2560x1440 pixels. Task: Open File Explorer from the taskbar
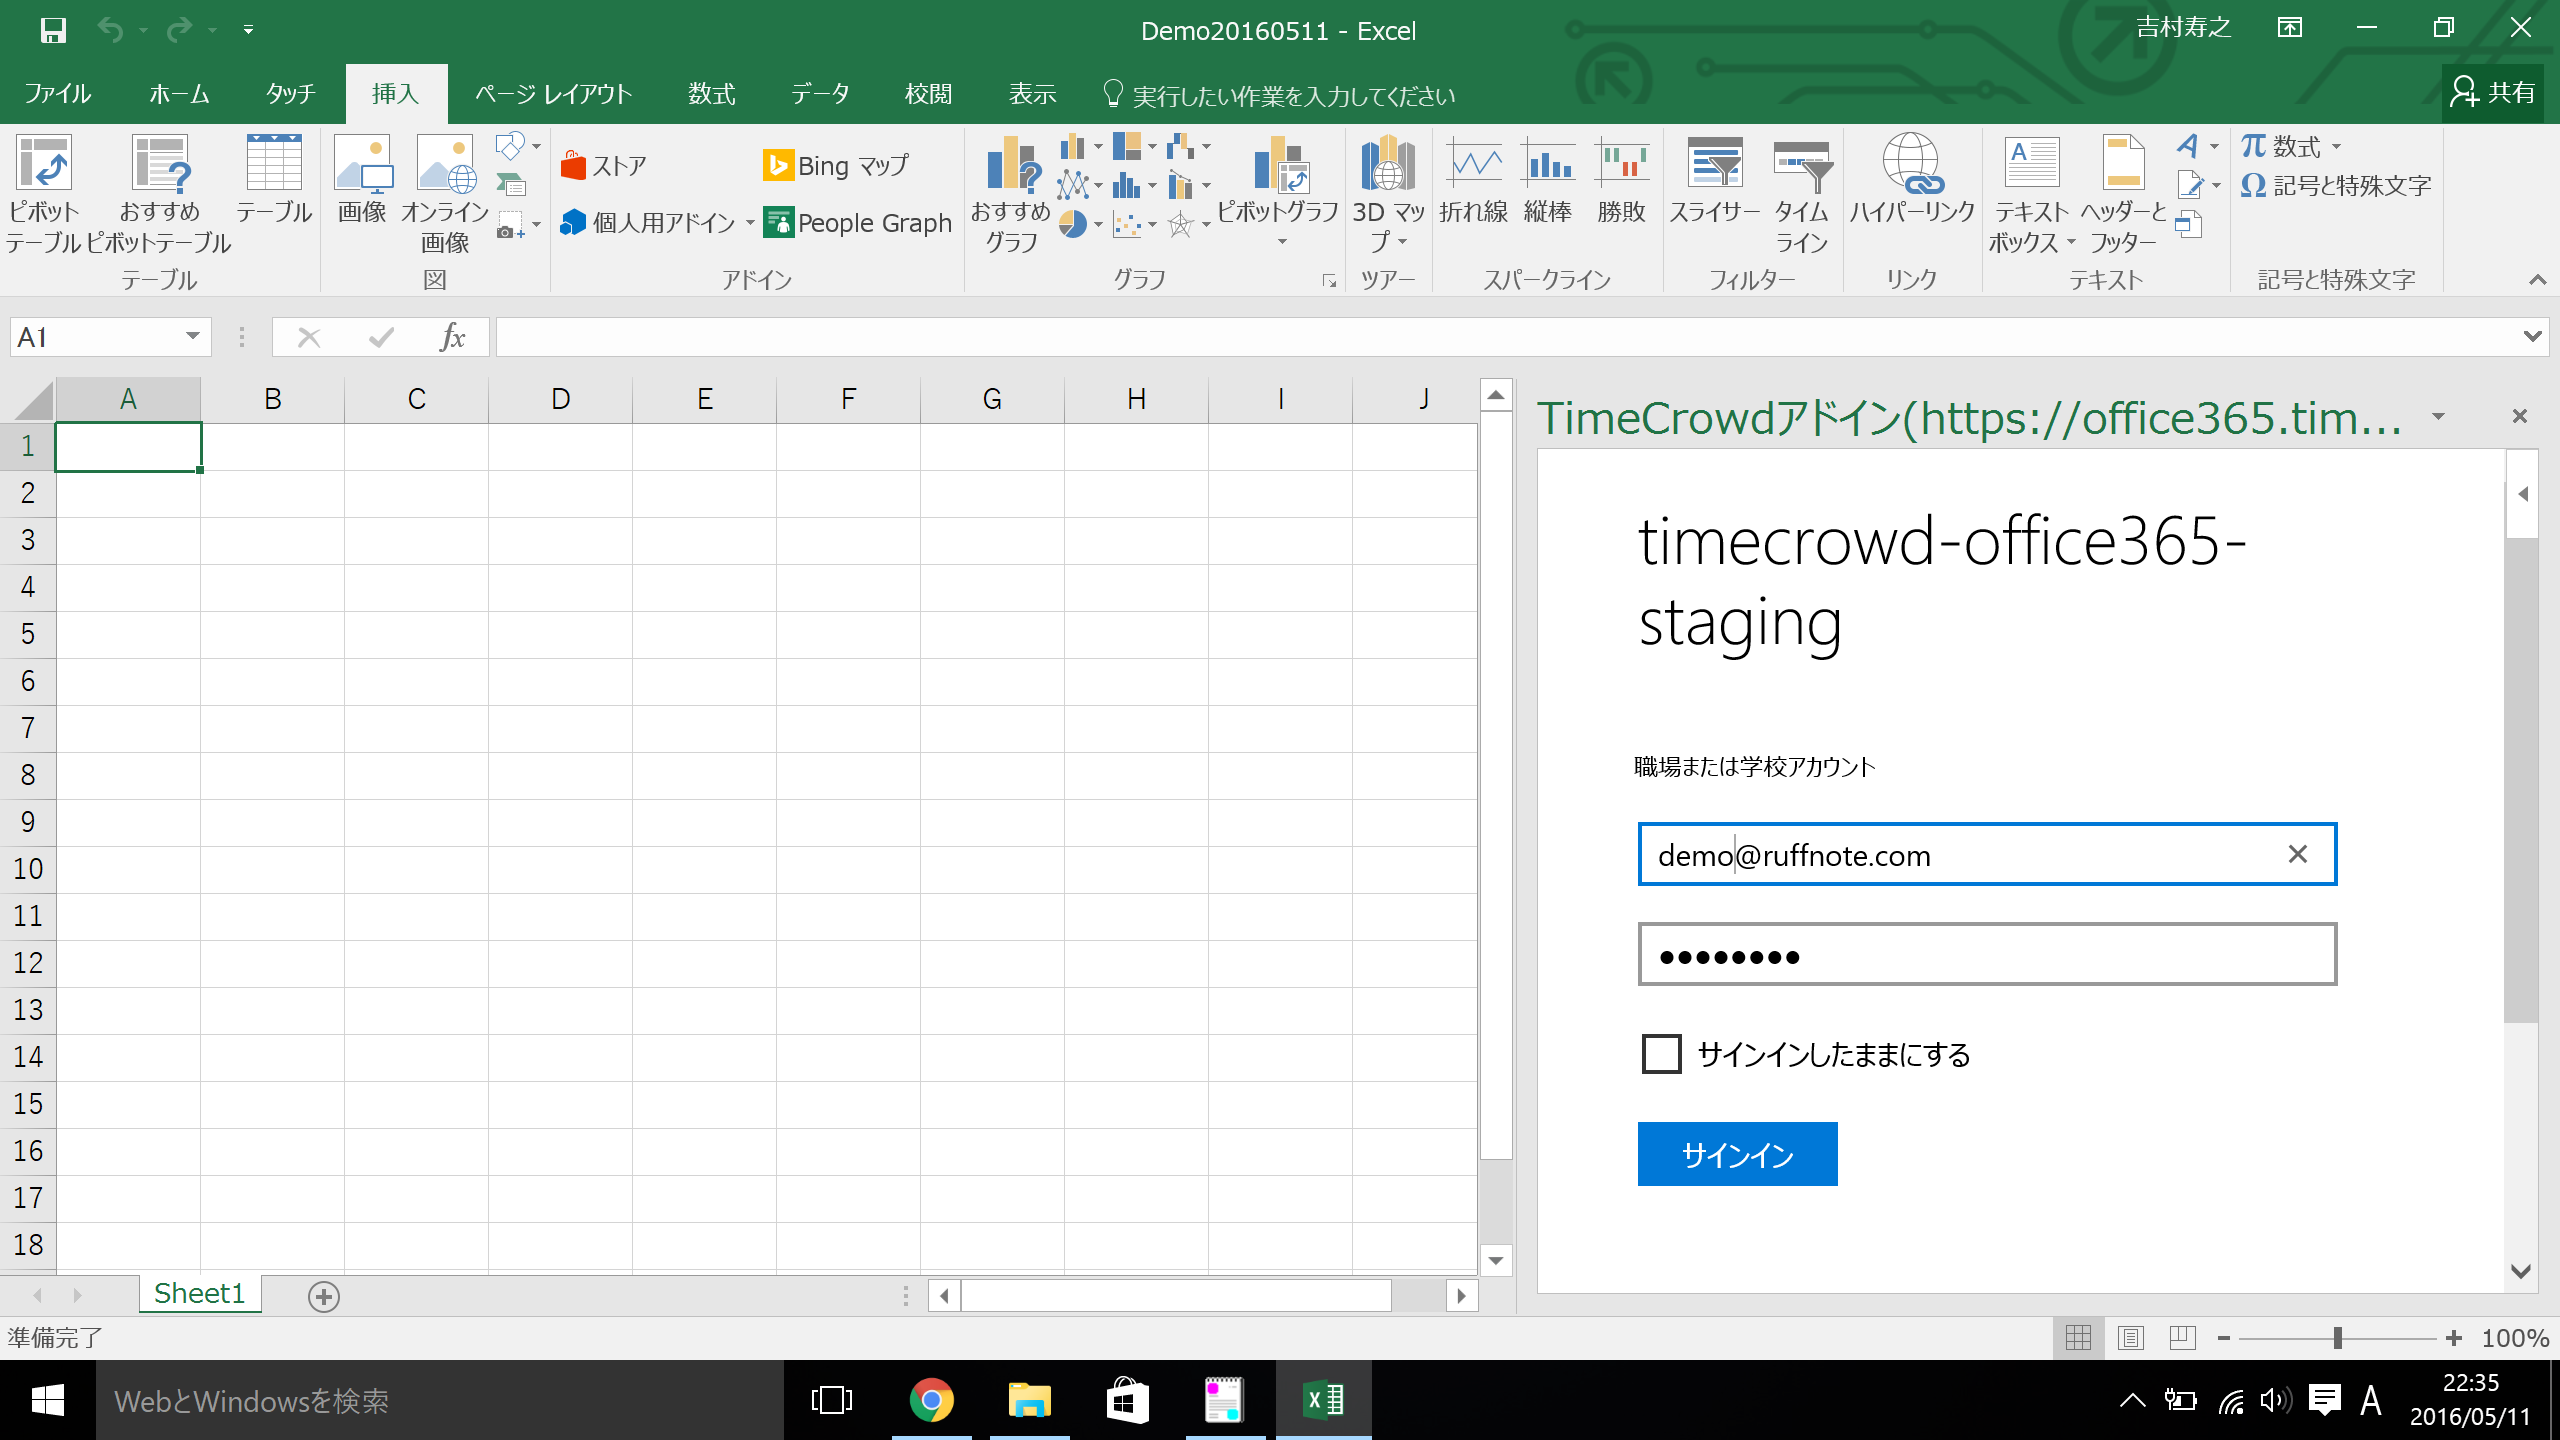(1029, 1400)
